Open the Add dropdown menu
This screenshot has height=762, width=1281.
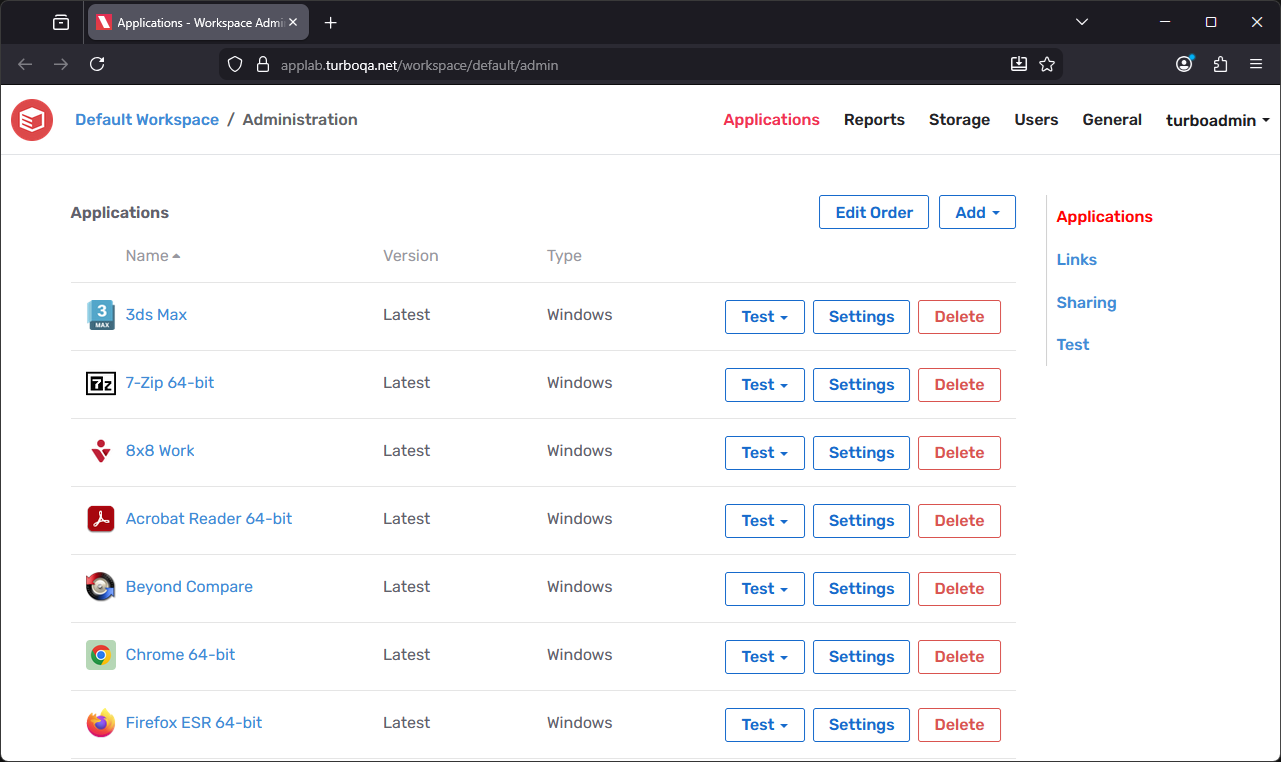point(977,212)
